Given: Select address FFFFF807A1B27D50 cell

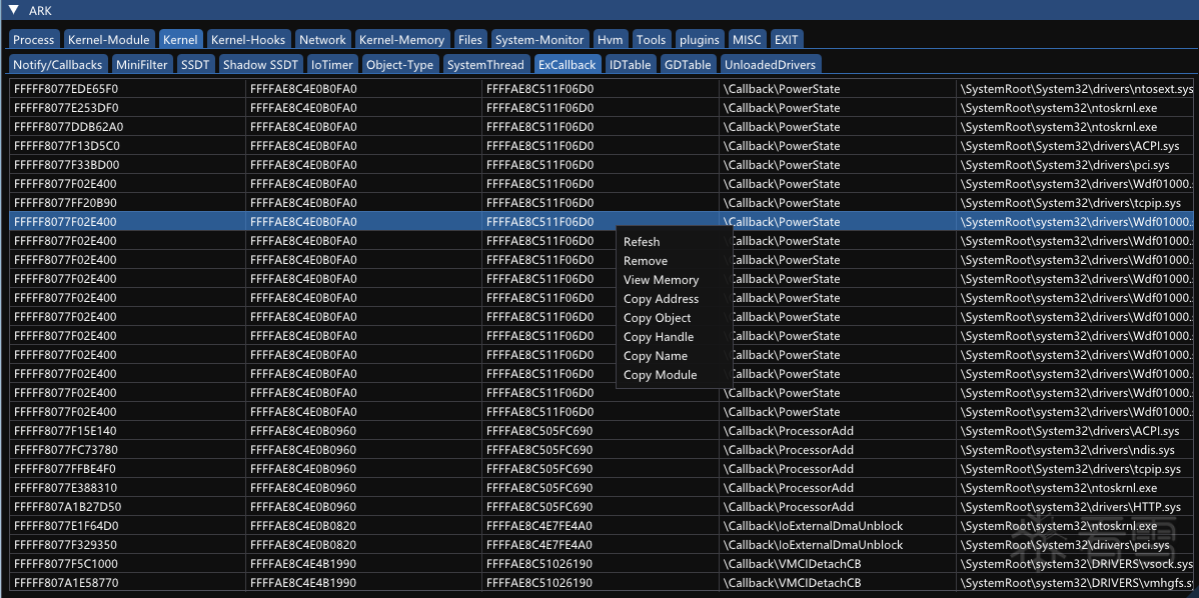Looking at the screenshot, I should coord(128,507).
